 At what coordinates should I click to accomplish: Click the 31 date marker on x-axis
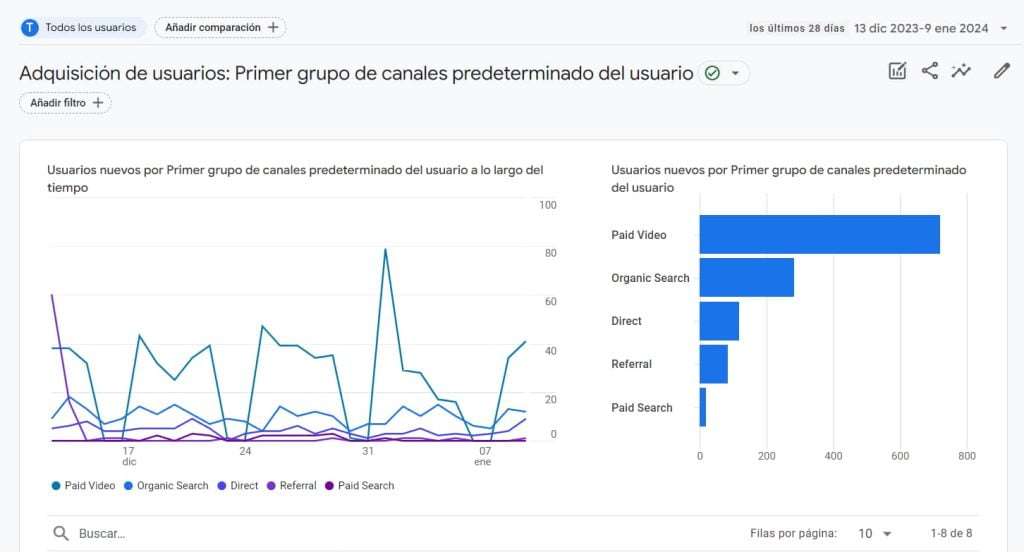368,451
